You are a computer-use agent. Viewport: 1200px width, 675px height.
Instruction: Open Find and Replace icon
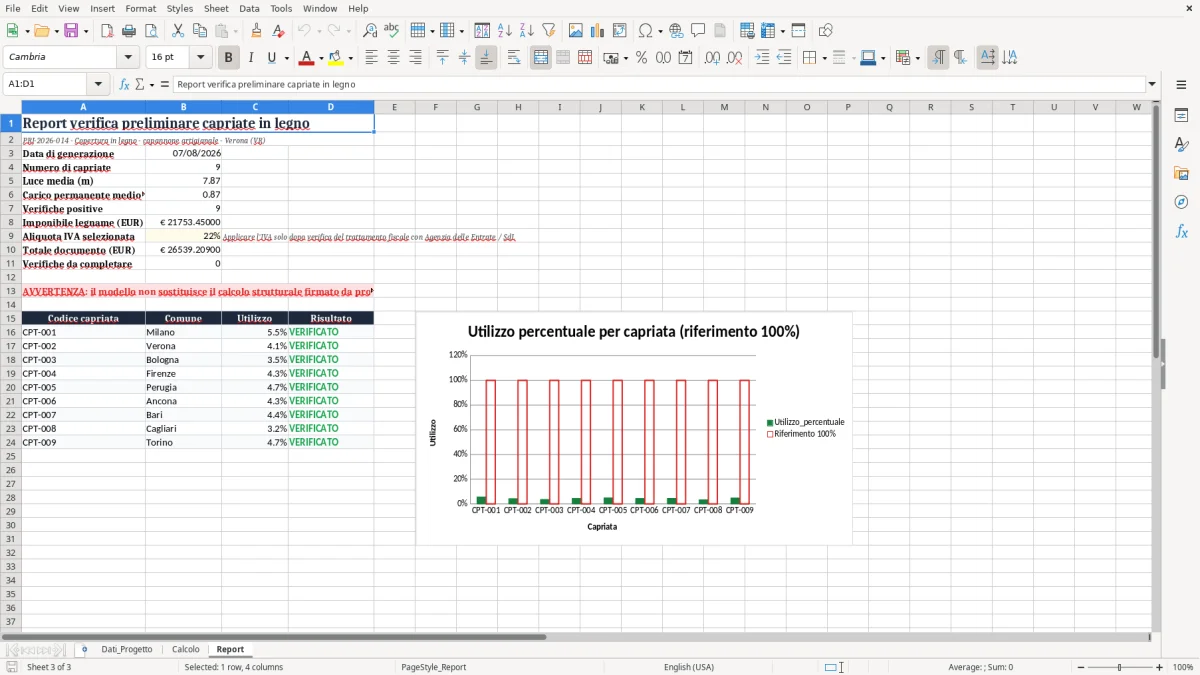370,31
